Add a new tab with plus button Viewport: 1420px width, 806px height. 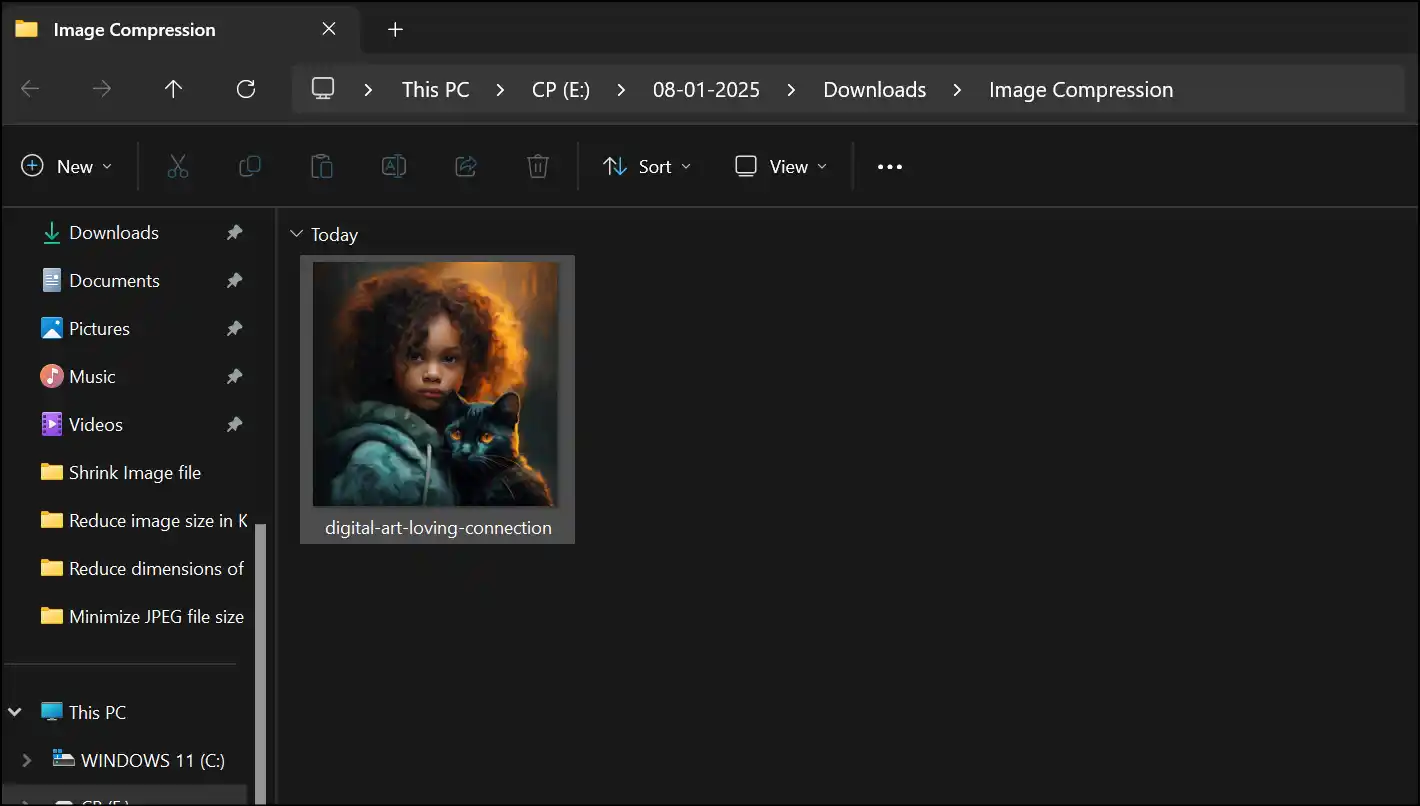[x=395, y=29]
